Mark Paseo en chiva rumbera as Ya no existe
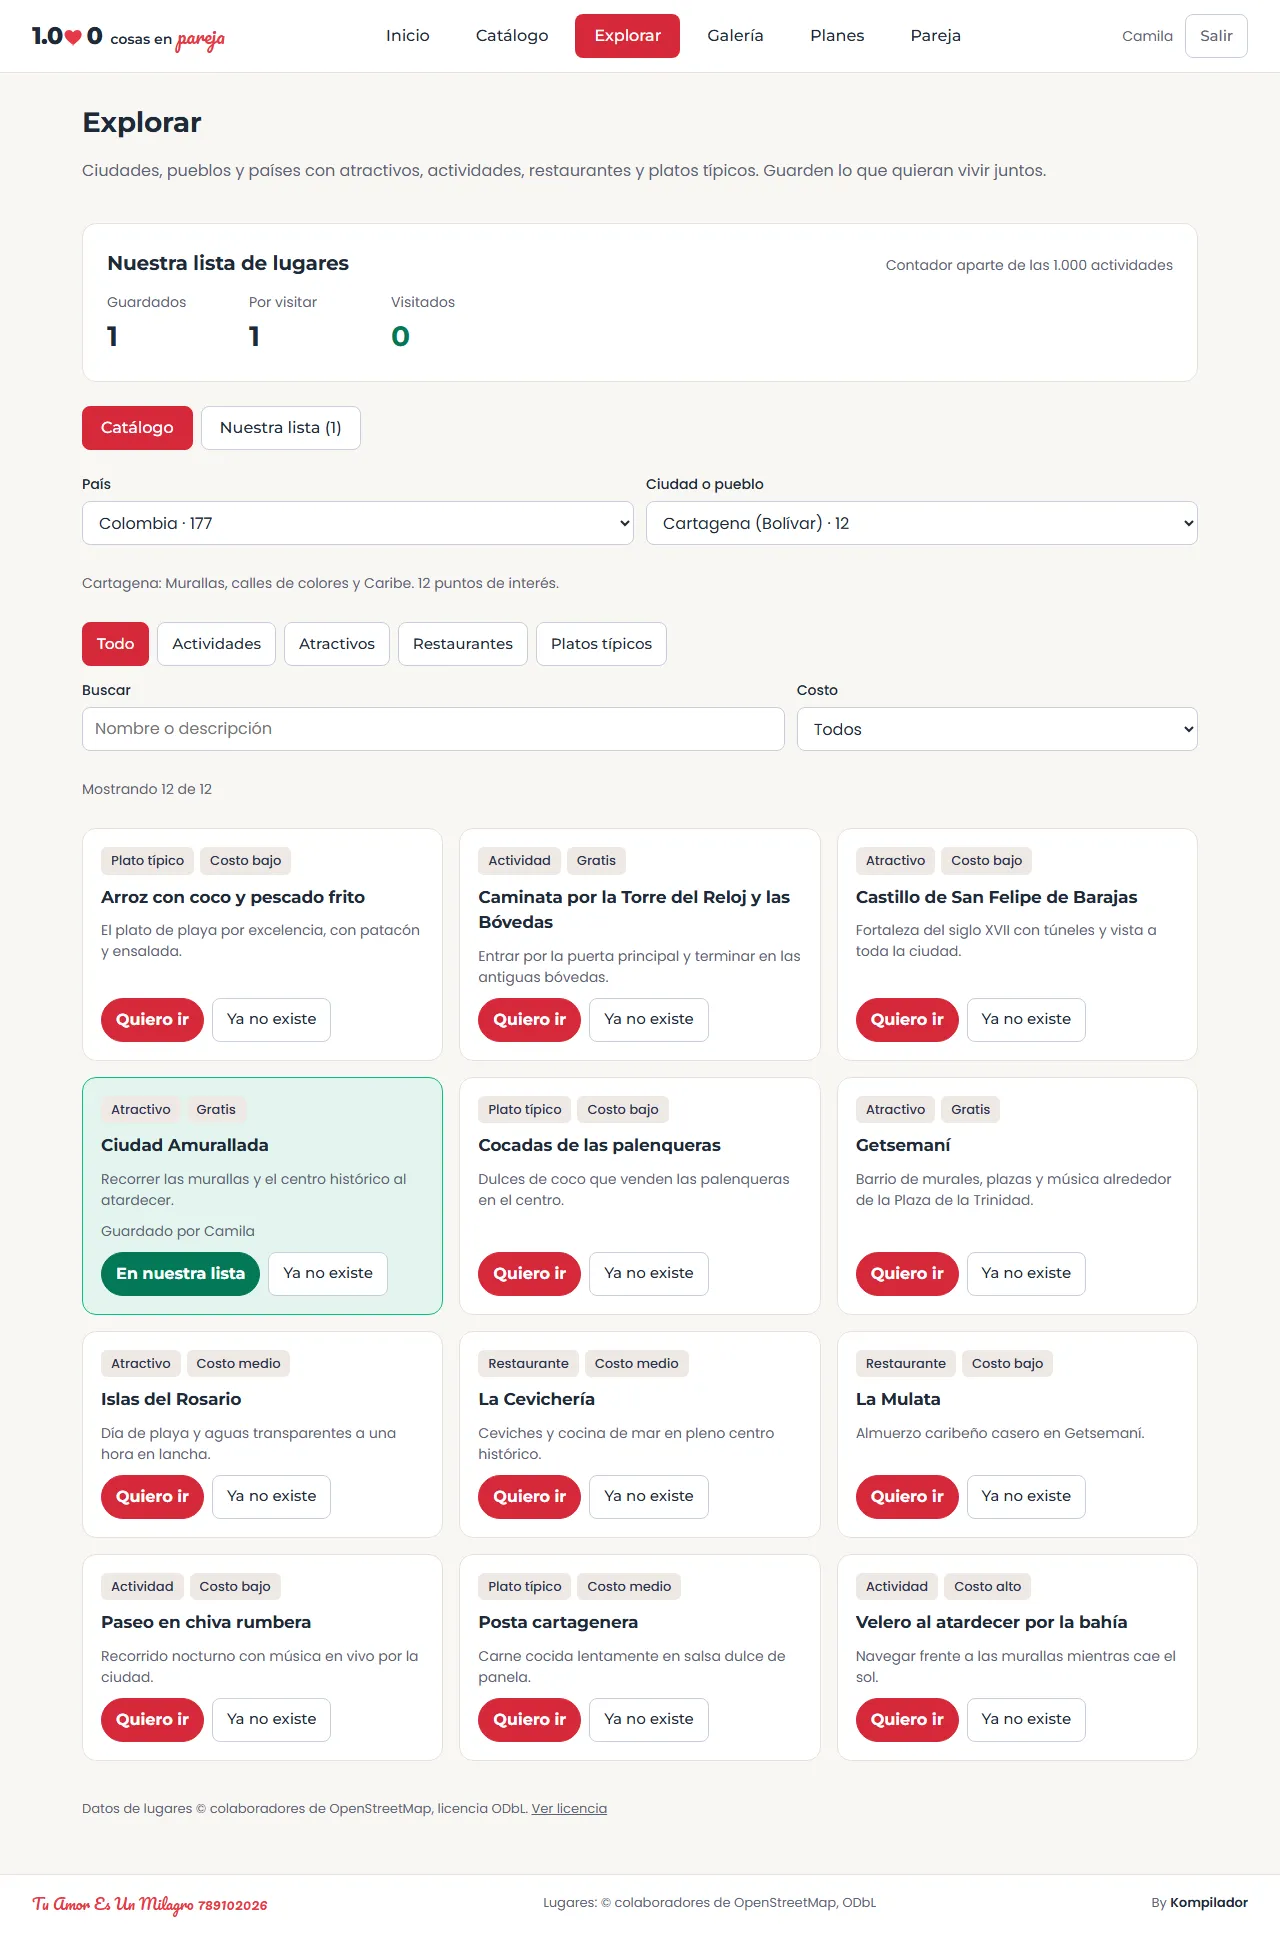 [x=271, y=1720]
